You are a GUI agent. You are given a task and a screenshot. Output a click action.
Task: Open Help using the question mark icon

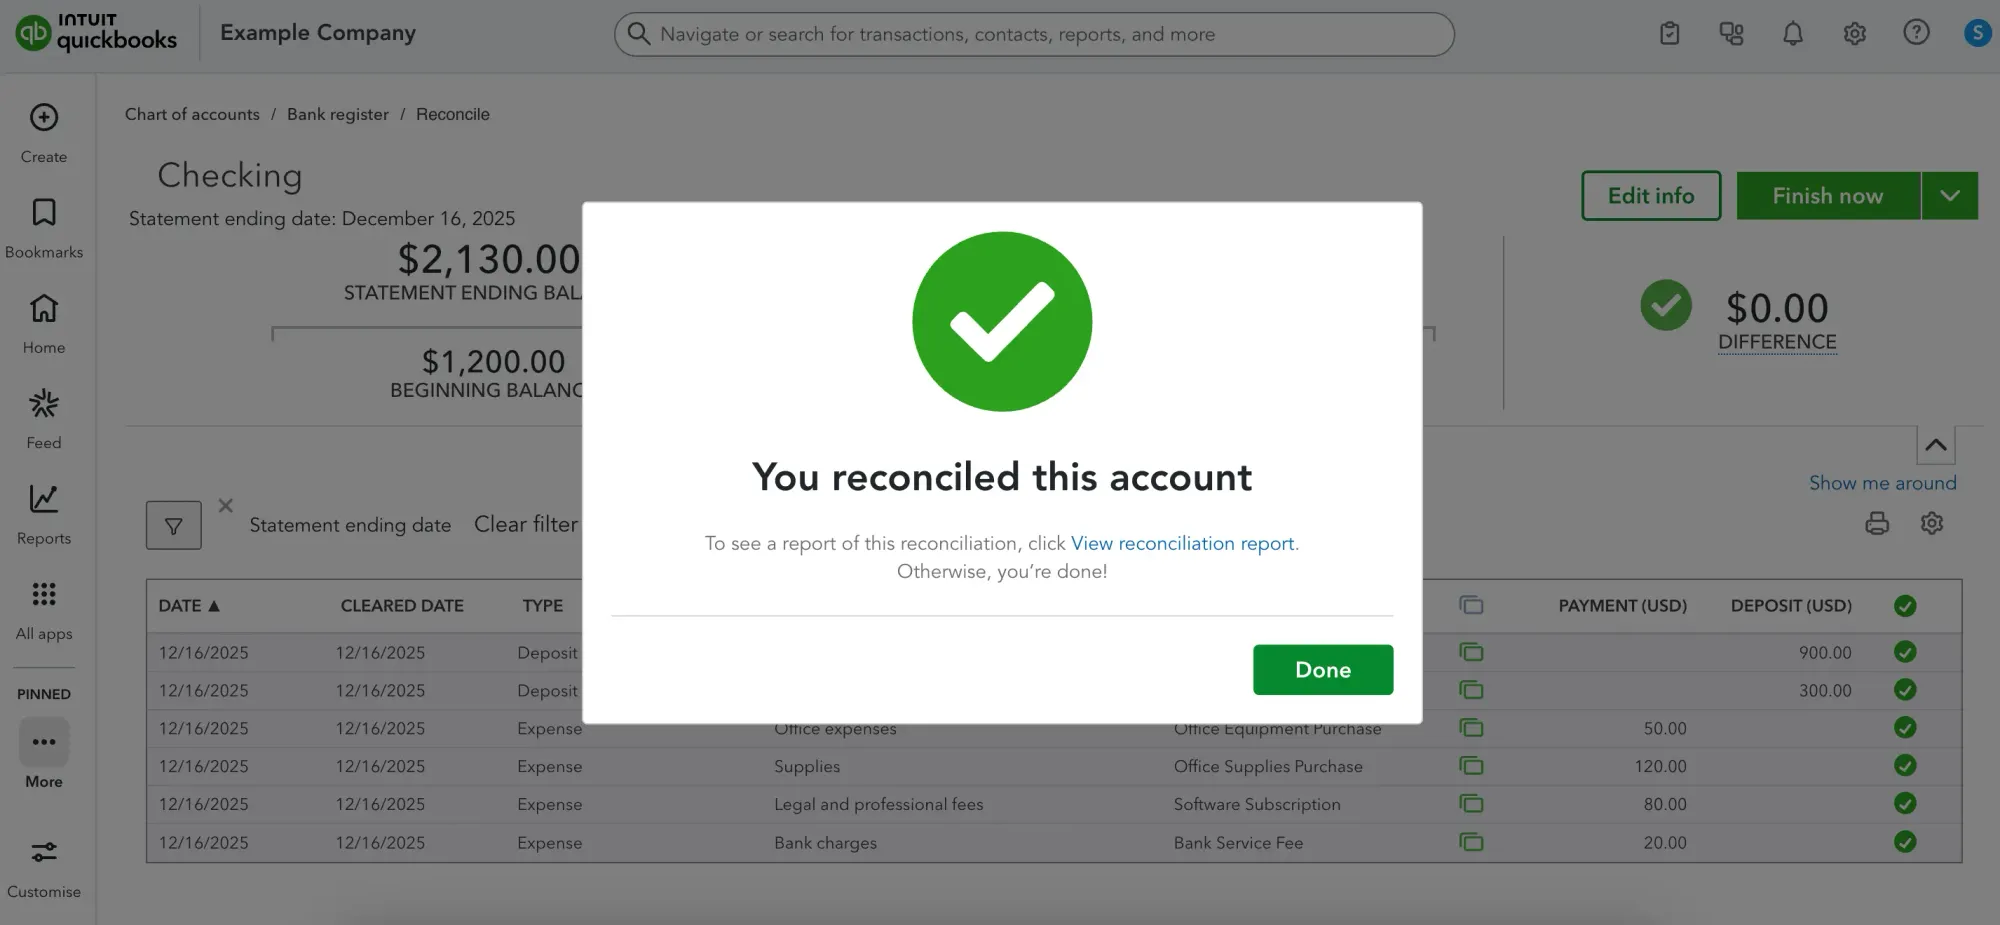[1917, 33]
